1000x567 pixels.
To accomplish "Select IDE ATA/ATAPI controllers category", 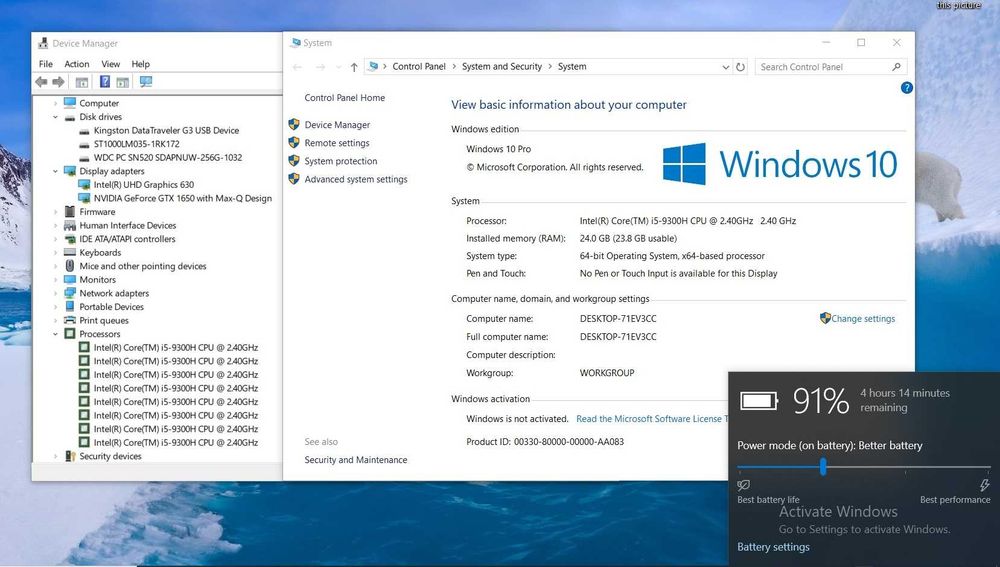I will click(127, 239).
